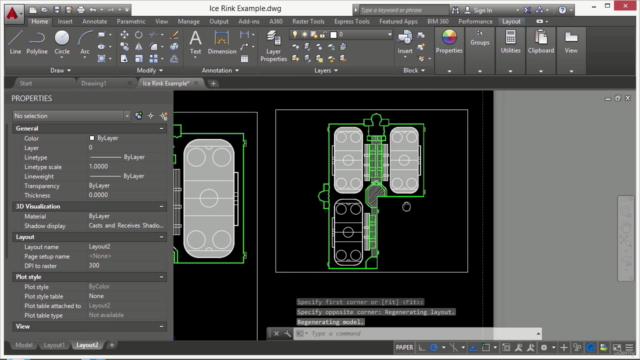
Task: Open Layer Properties manager
Action: point(273,46)
